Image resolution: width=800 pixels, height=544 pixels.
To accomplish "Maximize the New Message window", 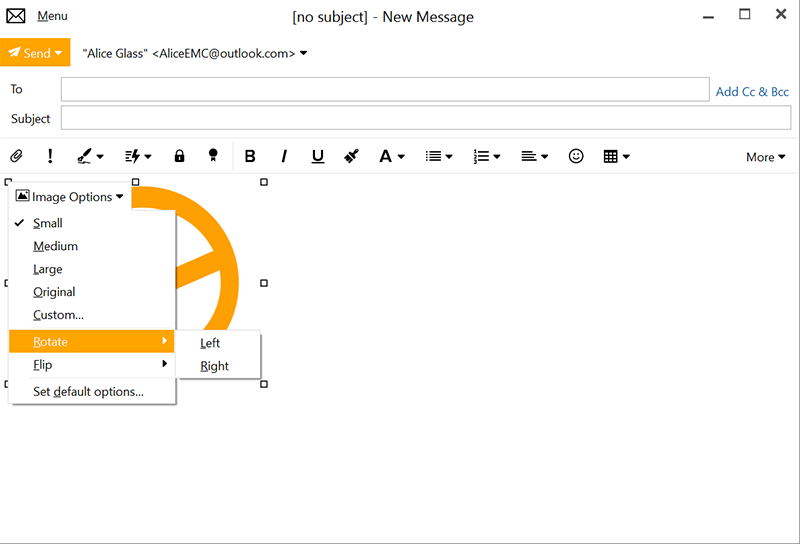I will point(745,15).
